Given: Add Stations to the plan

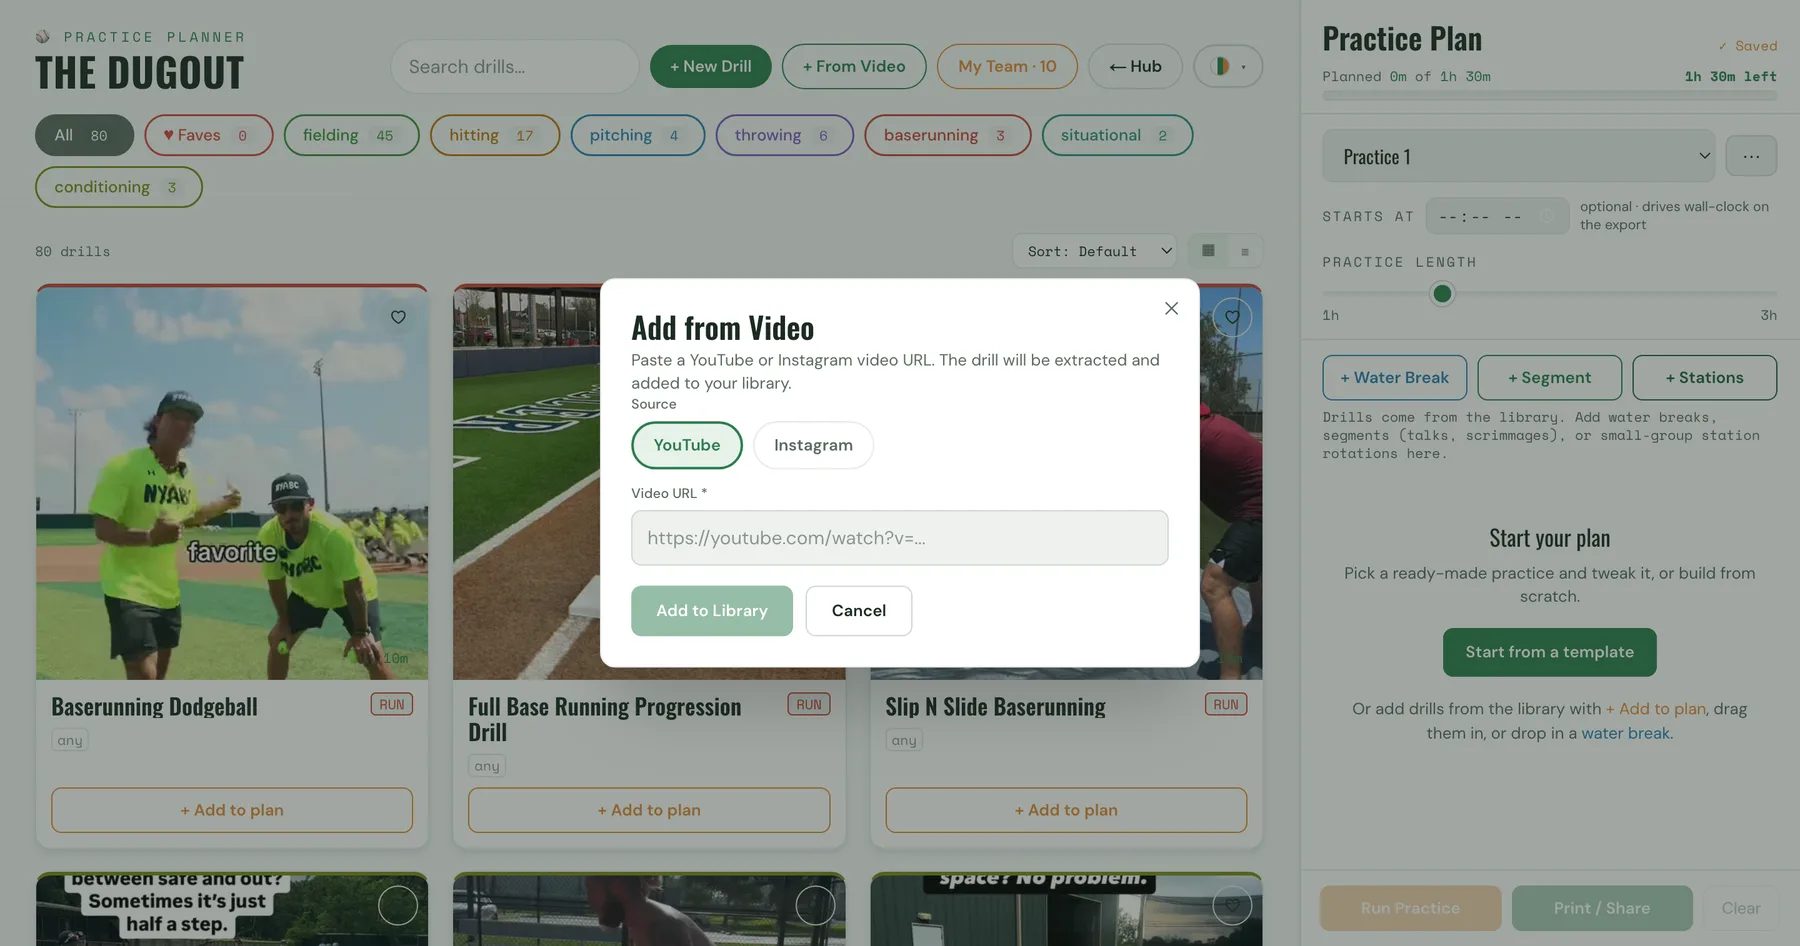Looking at the screenshot, I should (1704, 378).
